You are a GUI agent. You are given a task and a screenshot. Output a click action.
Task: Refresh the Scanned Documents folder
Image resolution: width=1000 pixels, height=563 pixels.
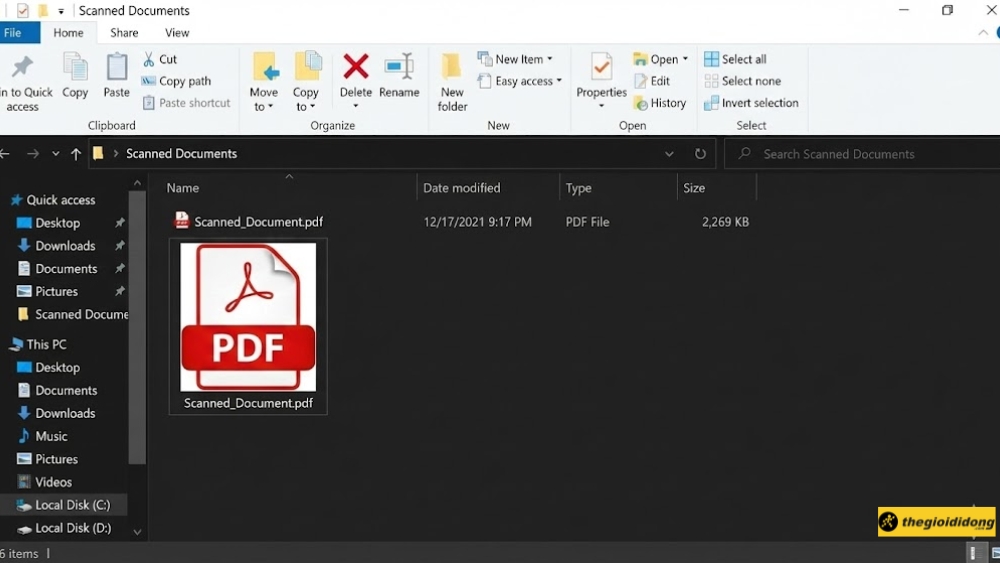click(700, 154)
